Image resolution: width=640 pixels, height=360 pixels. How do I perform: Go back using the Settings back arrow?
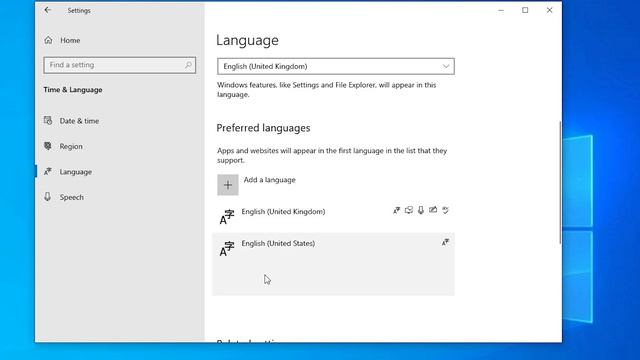click(x=48, y=10)
